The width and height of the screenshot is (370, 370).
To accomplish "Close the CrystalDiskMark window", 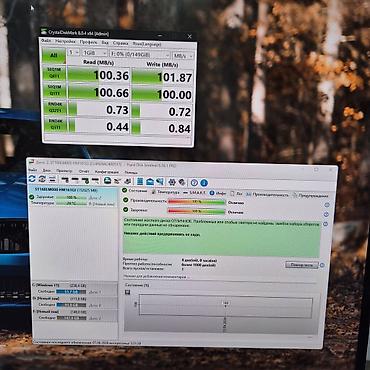I will (190, 36).
